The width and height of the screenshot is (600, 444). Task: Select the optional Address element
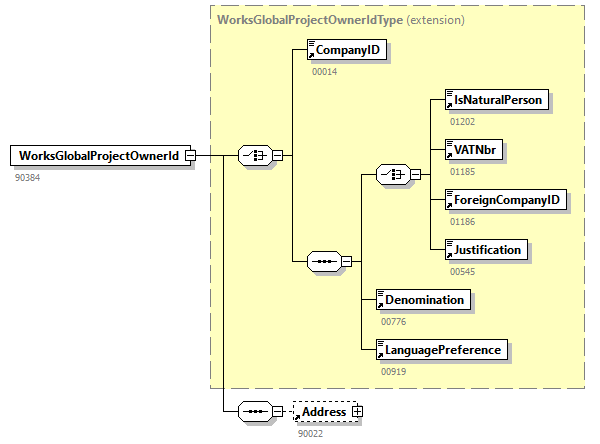(x=322, y=412)
